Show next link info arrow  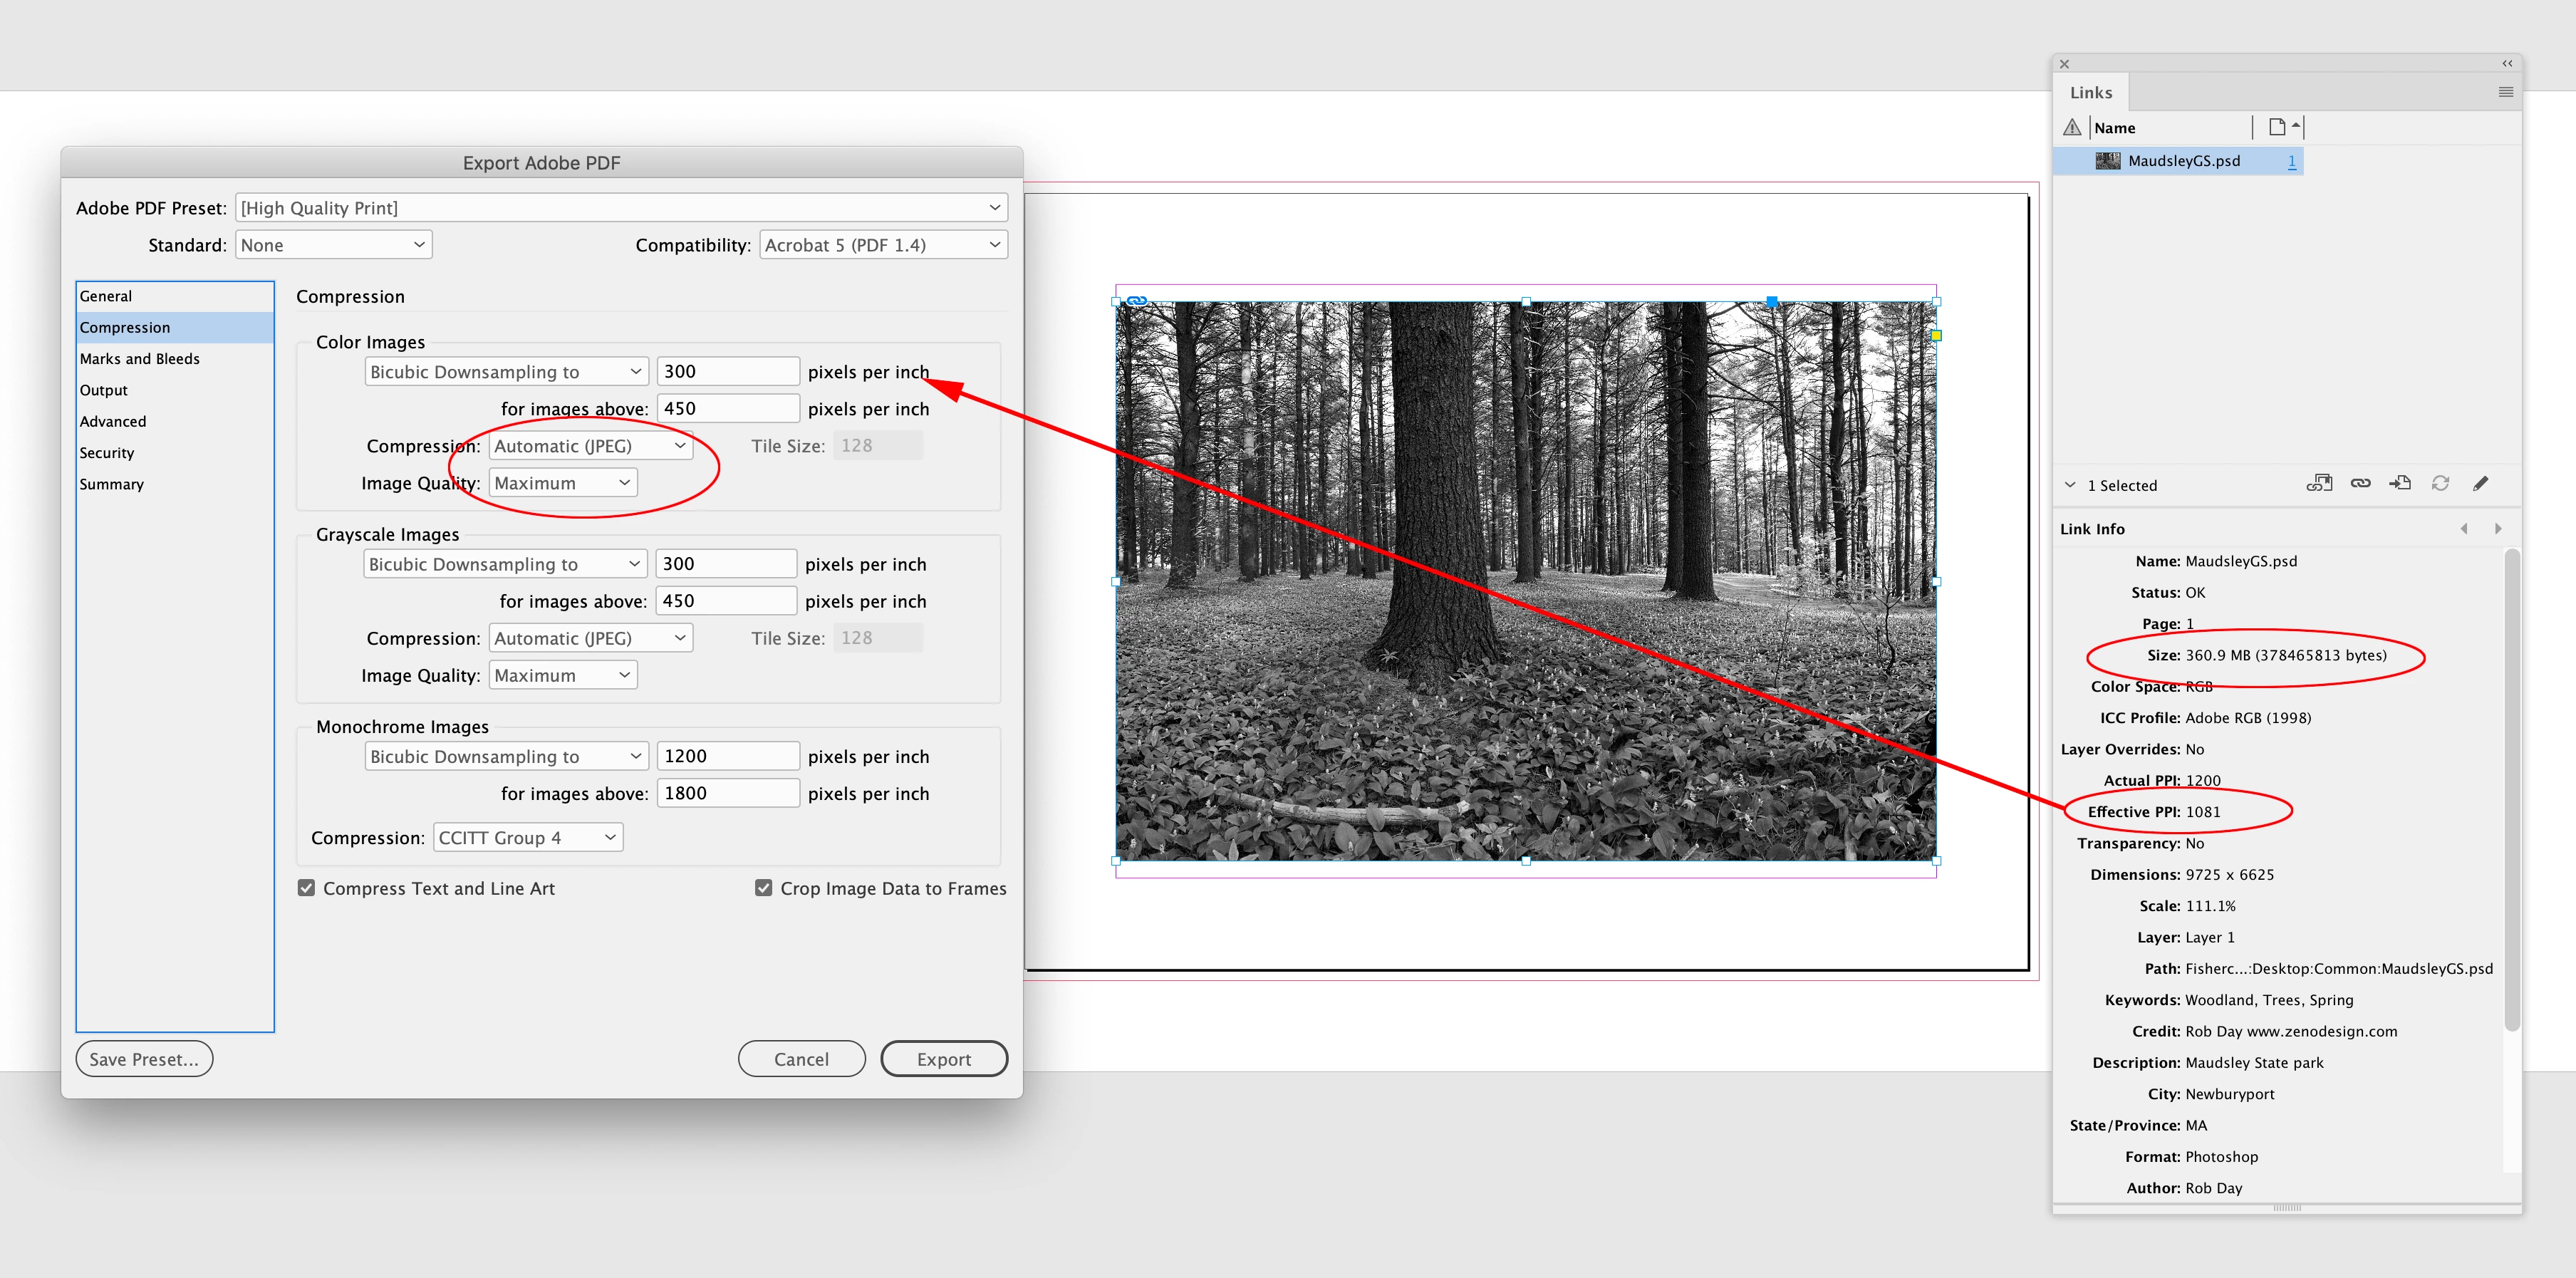click(x=2498, y=529)
